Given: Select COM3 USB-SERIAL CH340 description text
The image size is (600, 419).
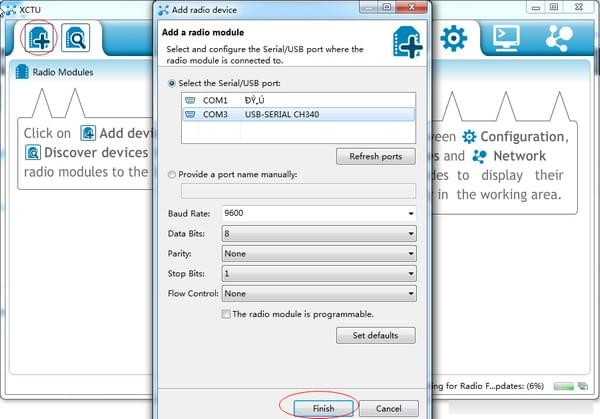Looking at the screenshot, I should pyautogui.click(x=282, y=114).
